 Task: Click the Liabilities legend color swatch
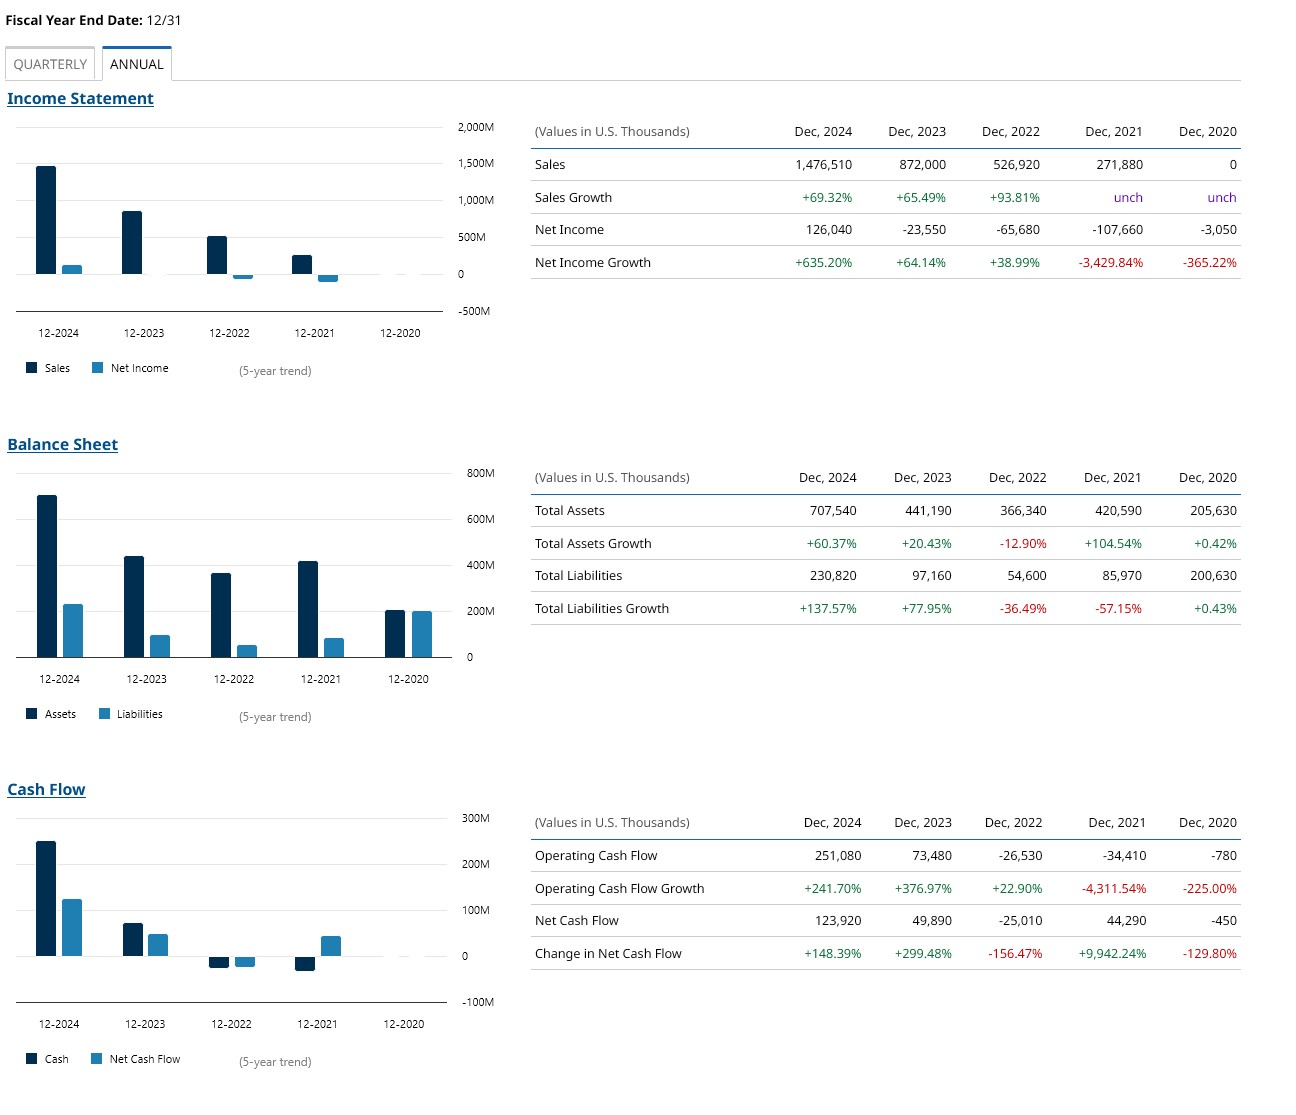pos(104,714)
